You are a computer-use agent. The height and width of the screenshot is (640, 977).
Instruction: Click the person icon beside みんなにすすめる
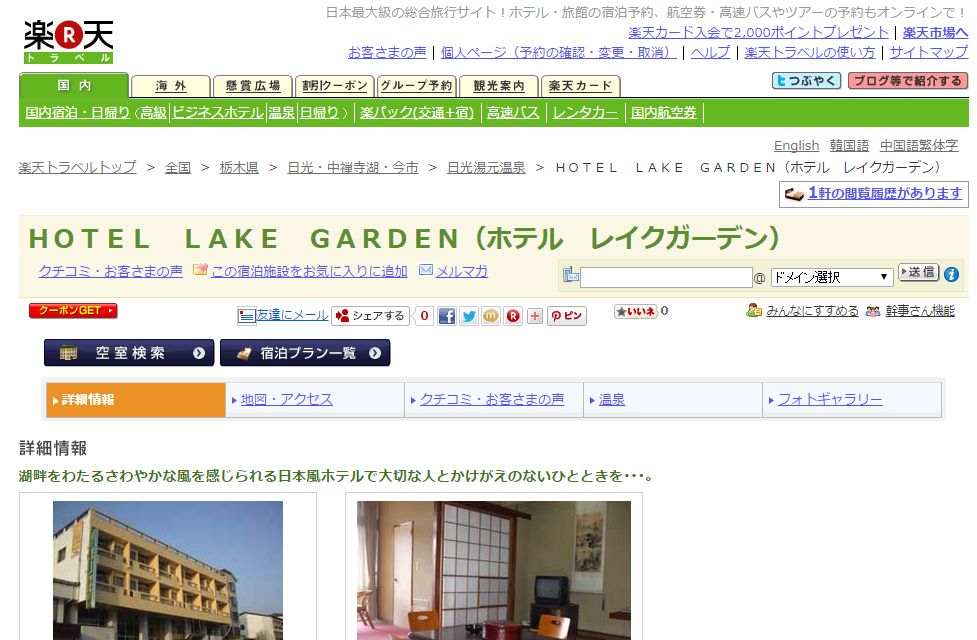coord(753,310)
